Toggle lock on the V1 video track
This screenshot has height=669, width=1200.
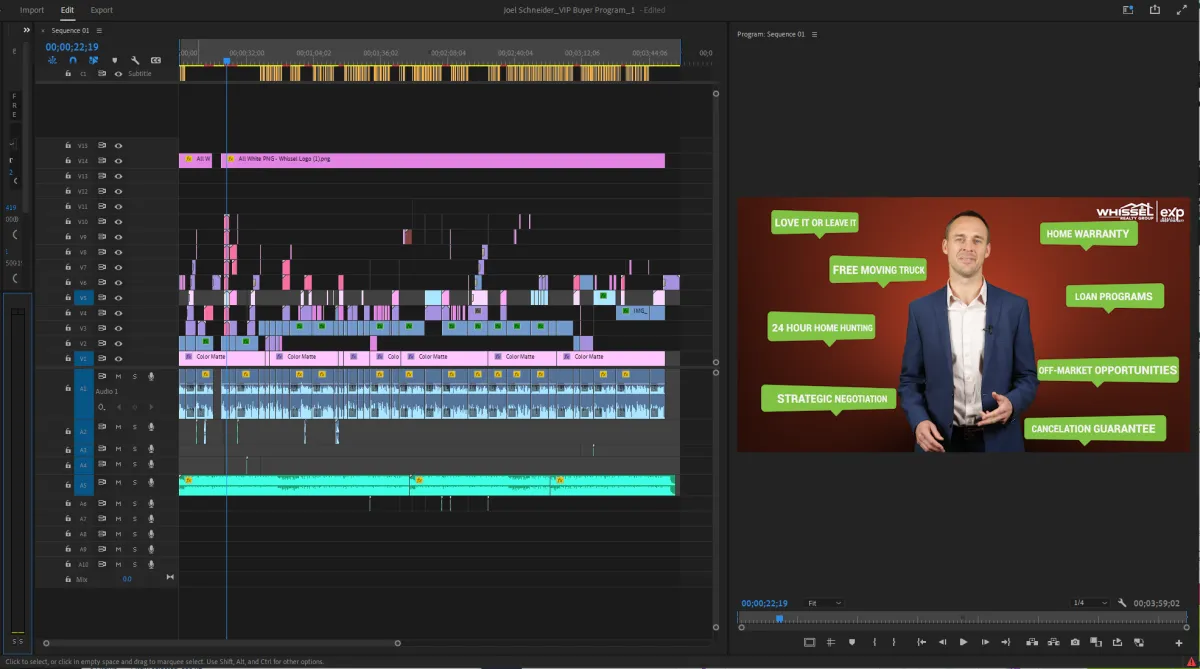[68, 358]
